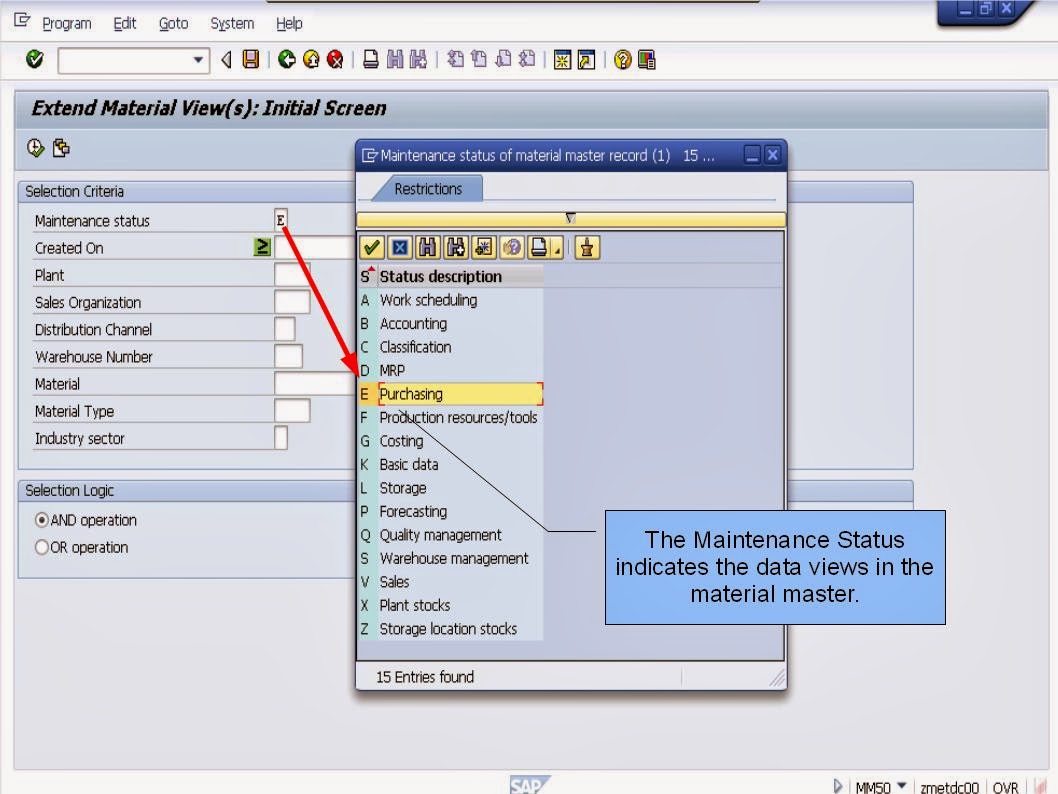Click the Back arrow icon in the toolbar
The image size is (1058, 794).
coord(285,60)
